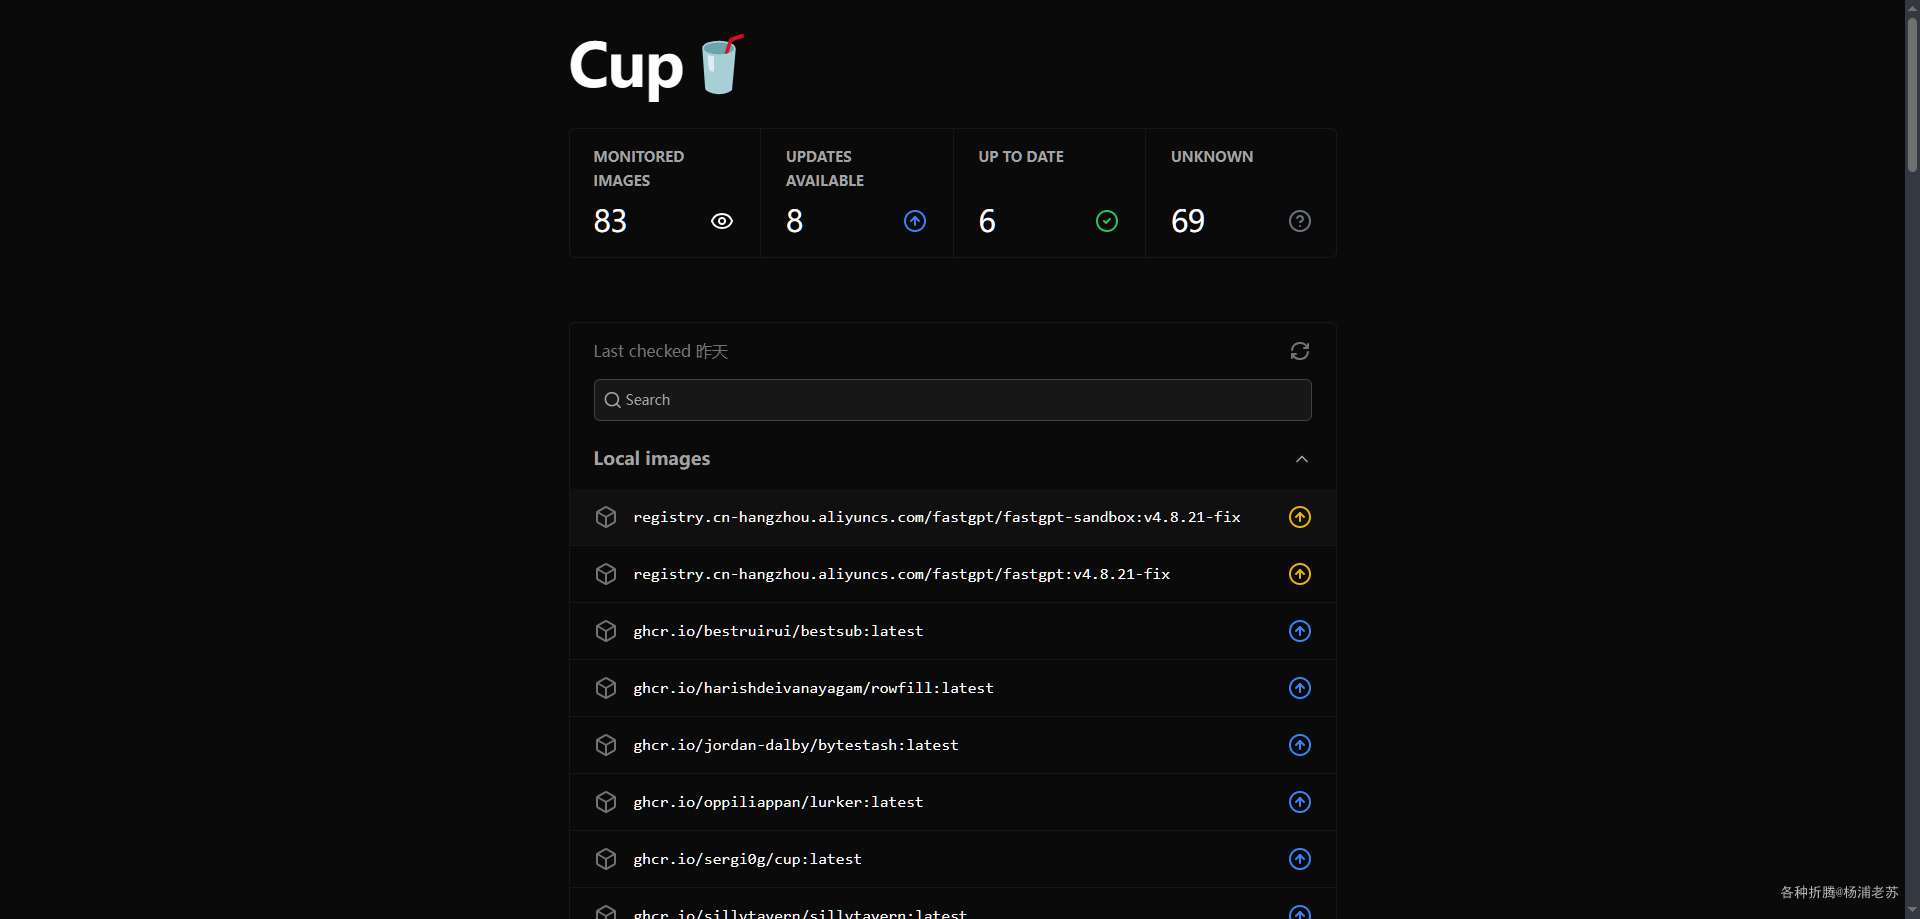Click the refresh icon beside Last checked

tap(1299, 351)
